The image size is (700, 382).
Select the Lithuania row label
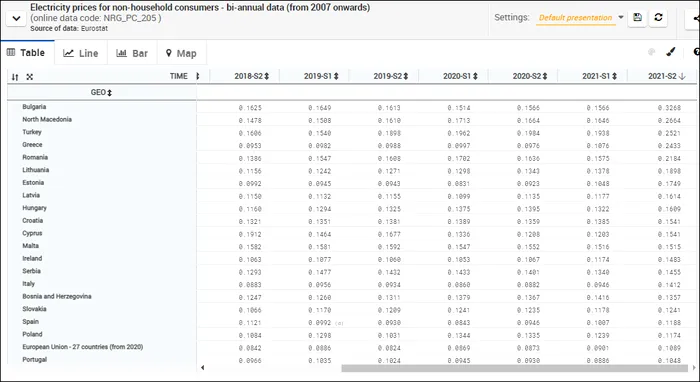coord(36,170)
